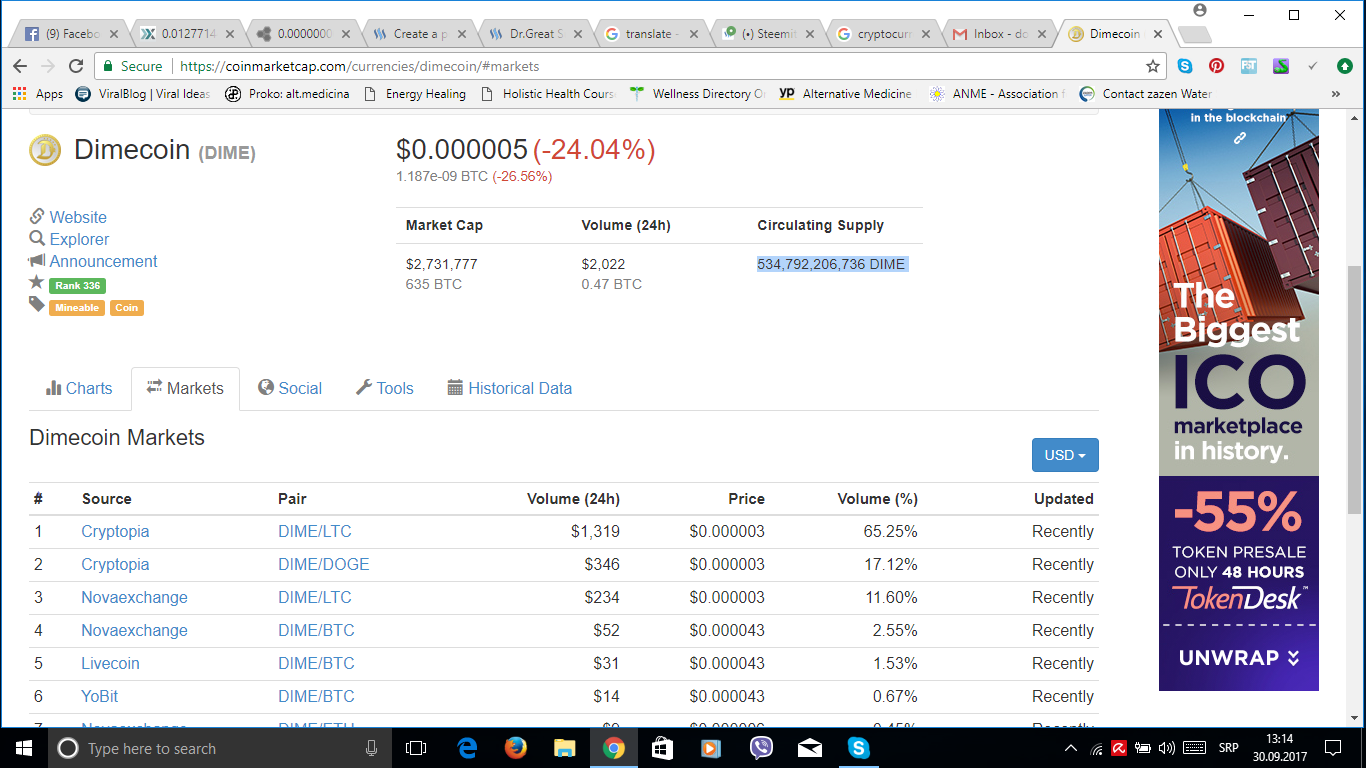Viewport: 1366px width, 768px height.
Task: Click the page vertical scrollbar thumb
Action: (1355, 390)
